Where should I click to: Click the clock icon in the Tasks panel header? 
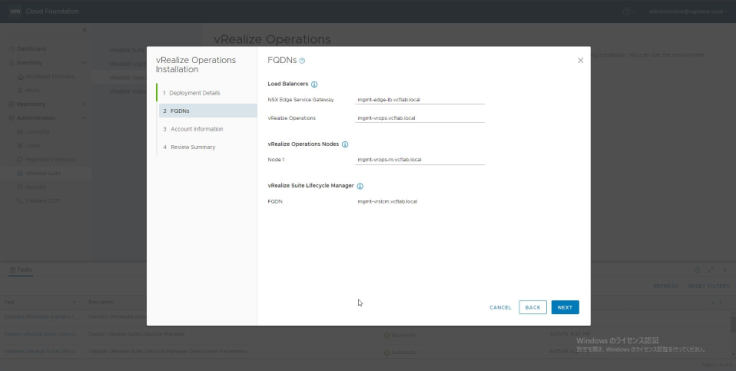(697, 270)
